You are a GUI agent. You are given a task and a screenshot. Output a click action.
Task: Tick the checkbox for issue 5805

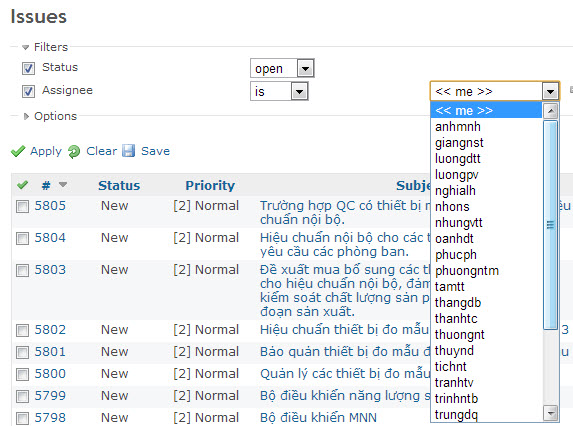click(x=22, y=206)
